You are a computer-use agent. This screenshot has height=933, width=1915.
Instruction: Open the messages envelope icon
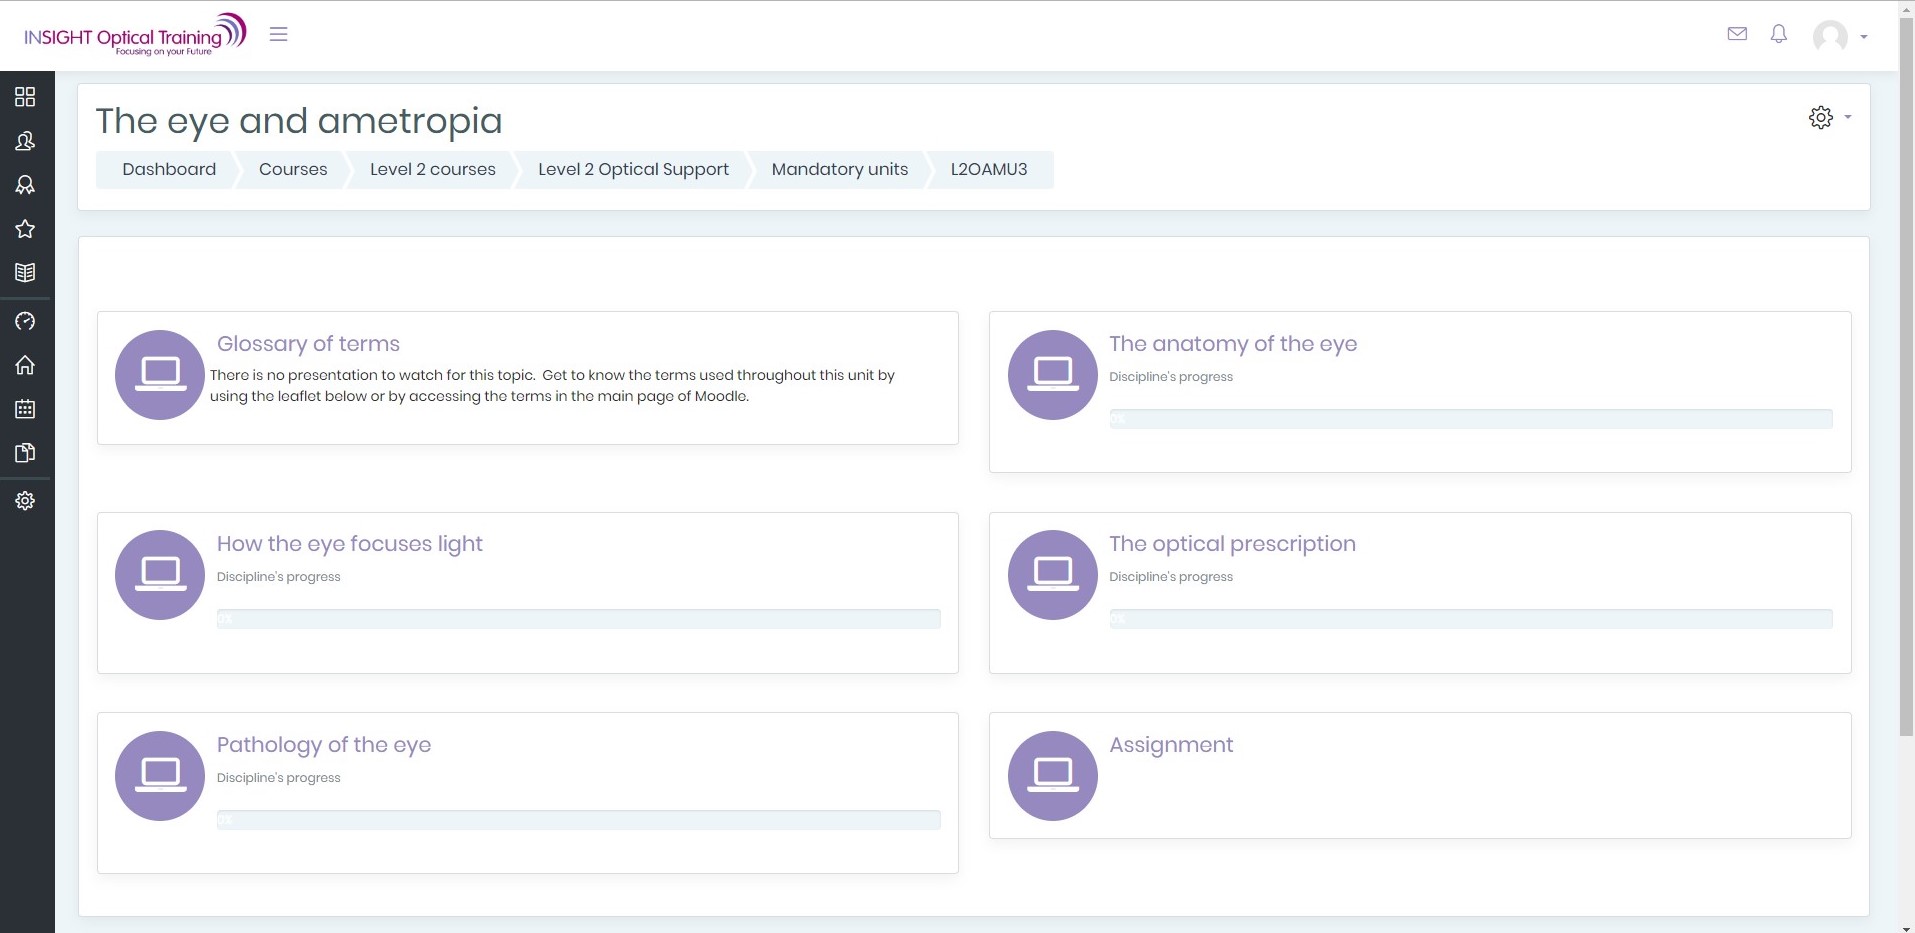1737,34
